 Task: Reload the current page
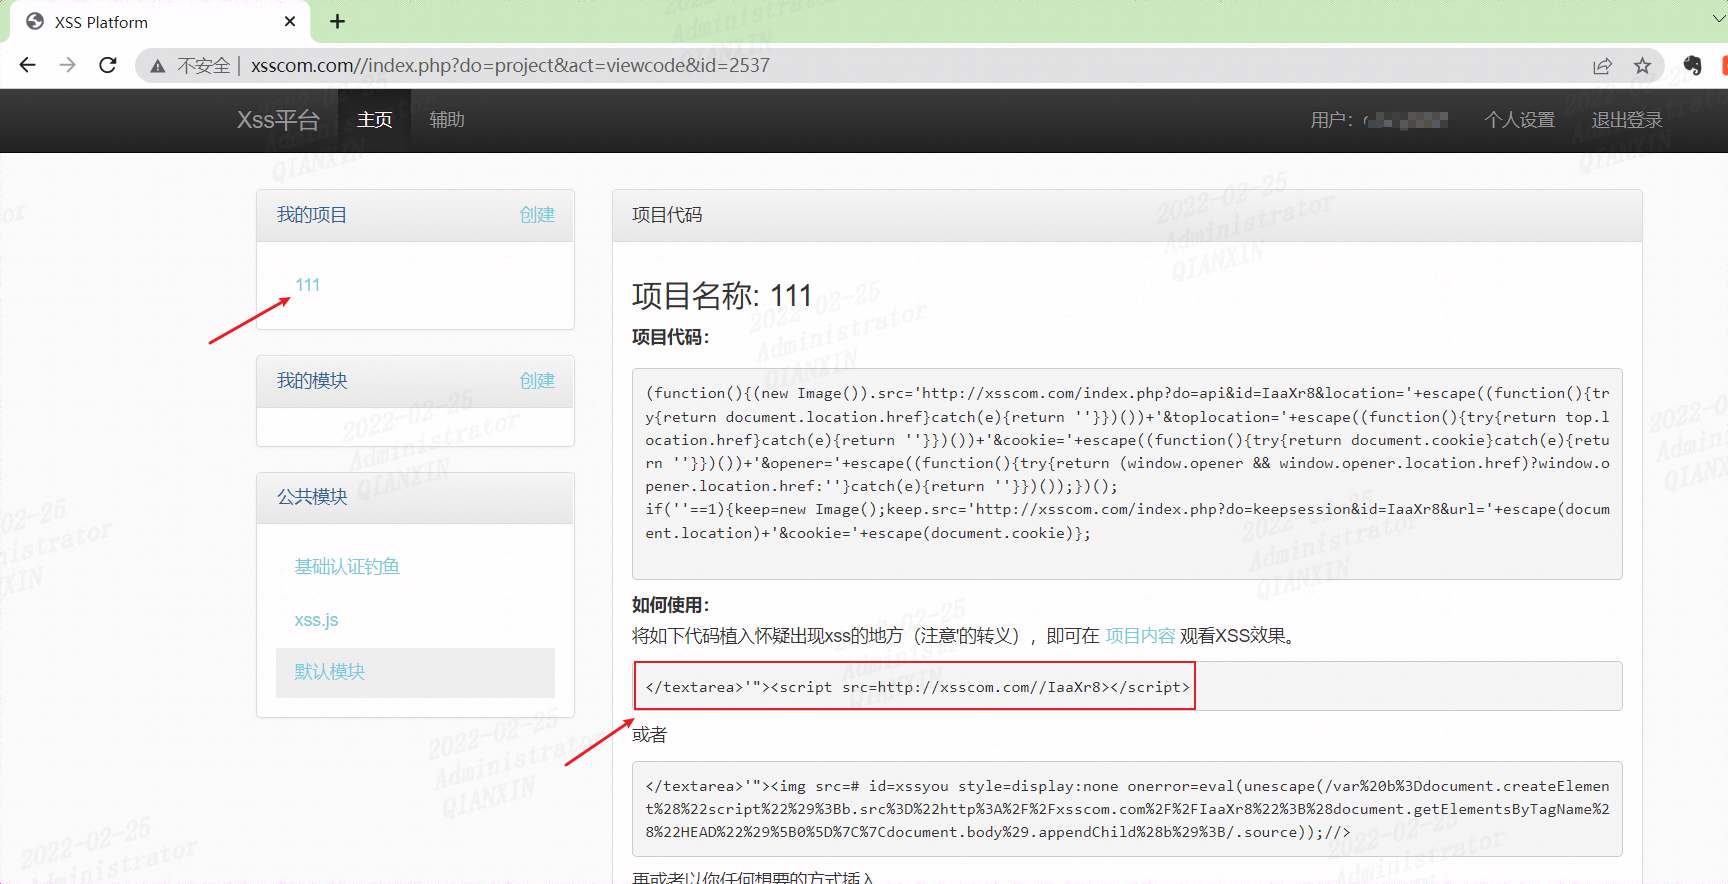[108, 65]
